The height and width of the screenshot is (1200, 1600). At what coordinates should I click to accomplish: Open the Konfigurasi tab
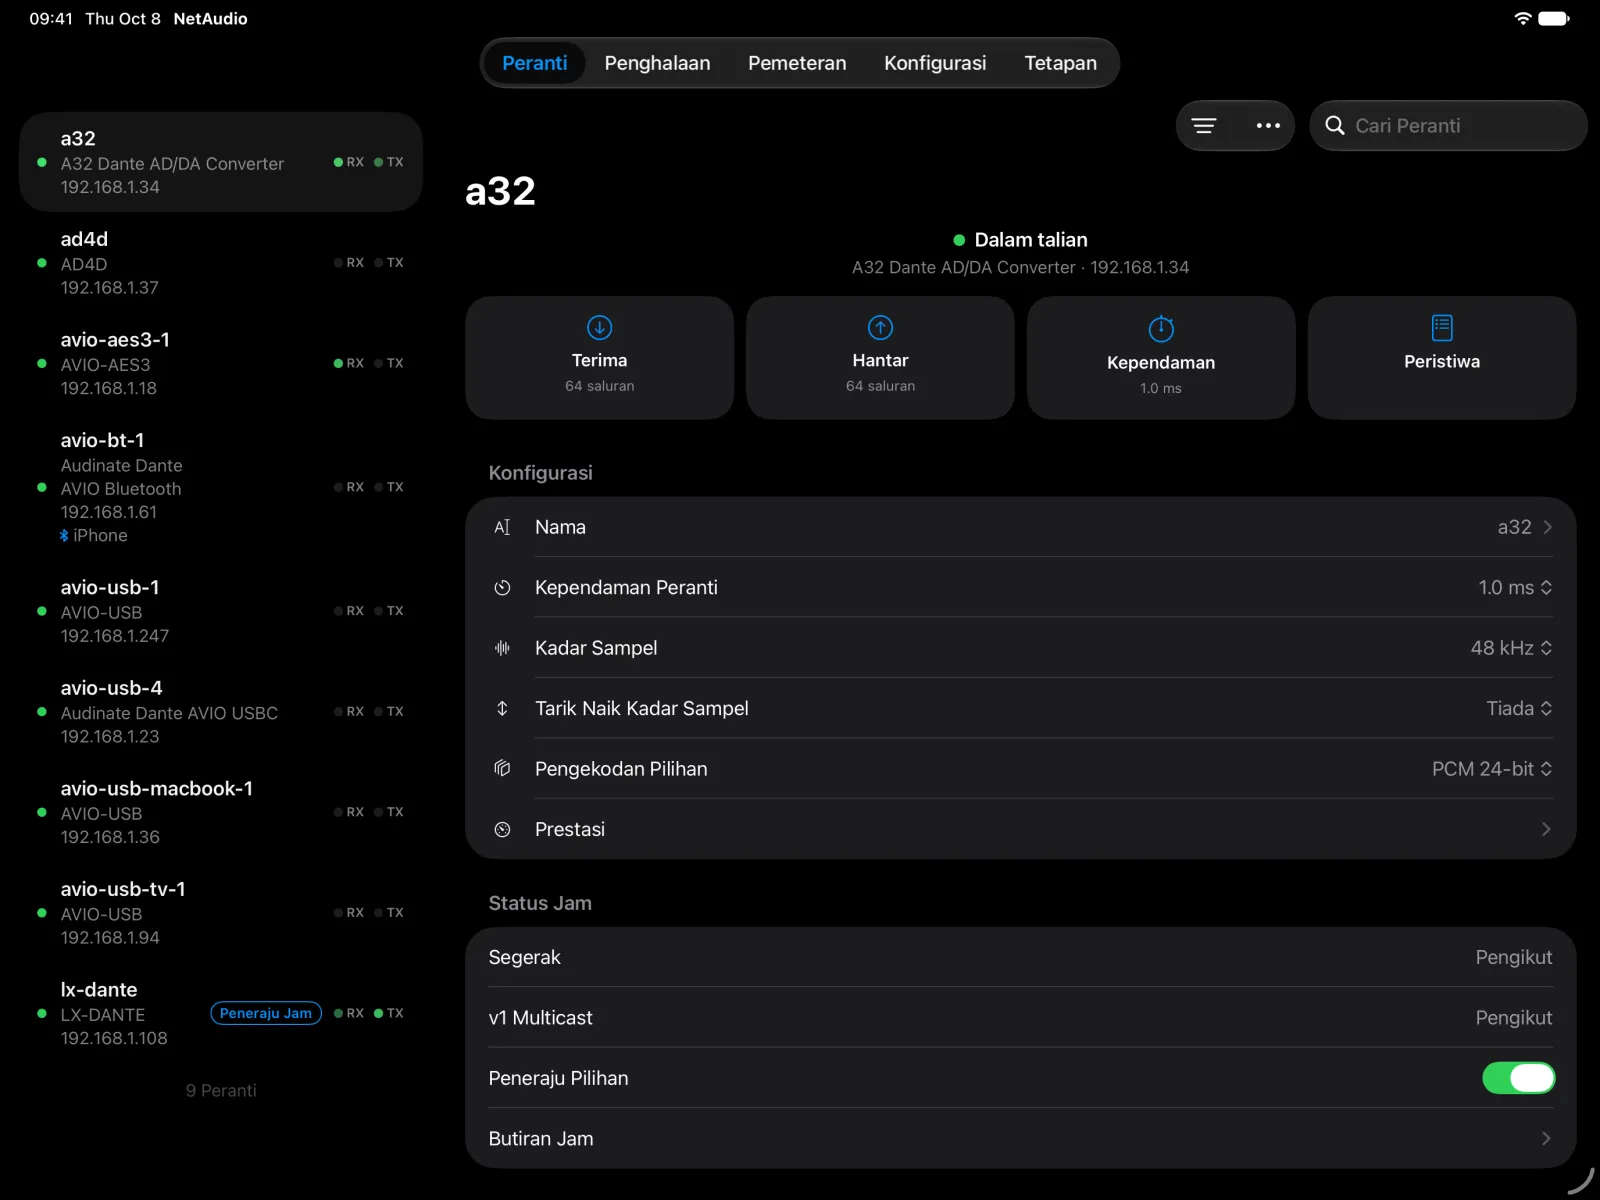pos(935,63)
